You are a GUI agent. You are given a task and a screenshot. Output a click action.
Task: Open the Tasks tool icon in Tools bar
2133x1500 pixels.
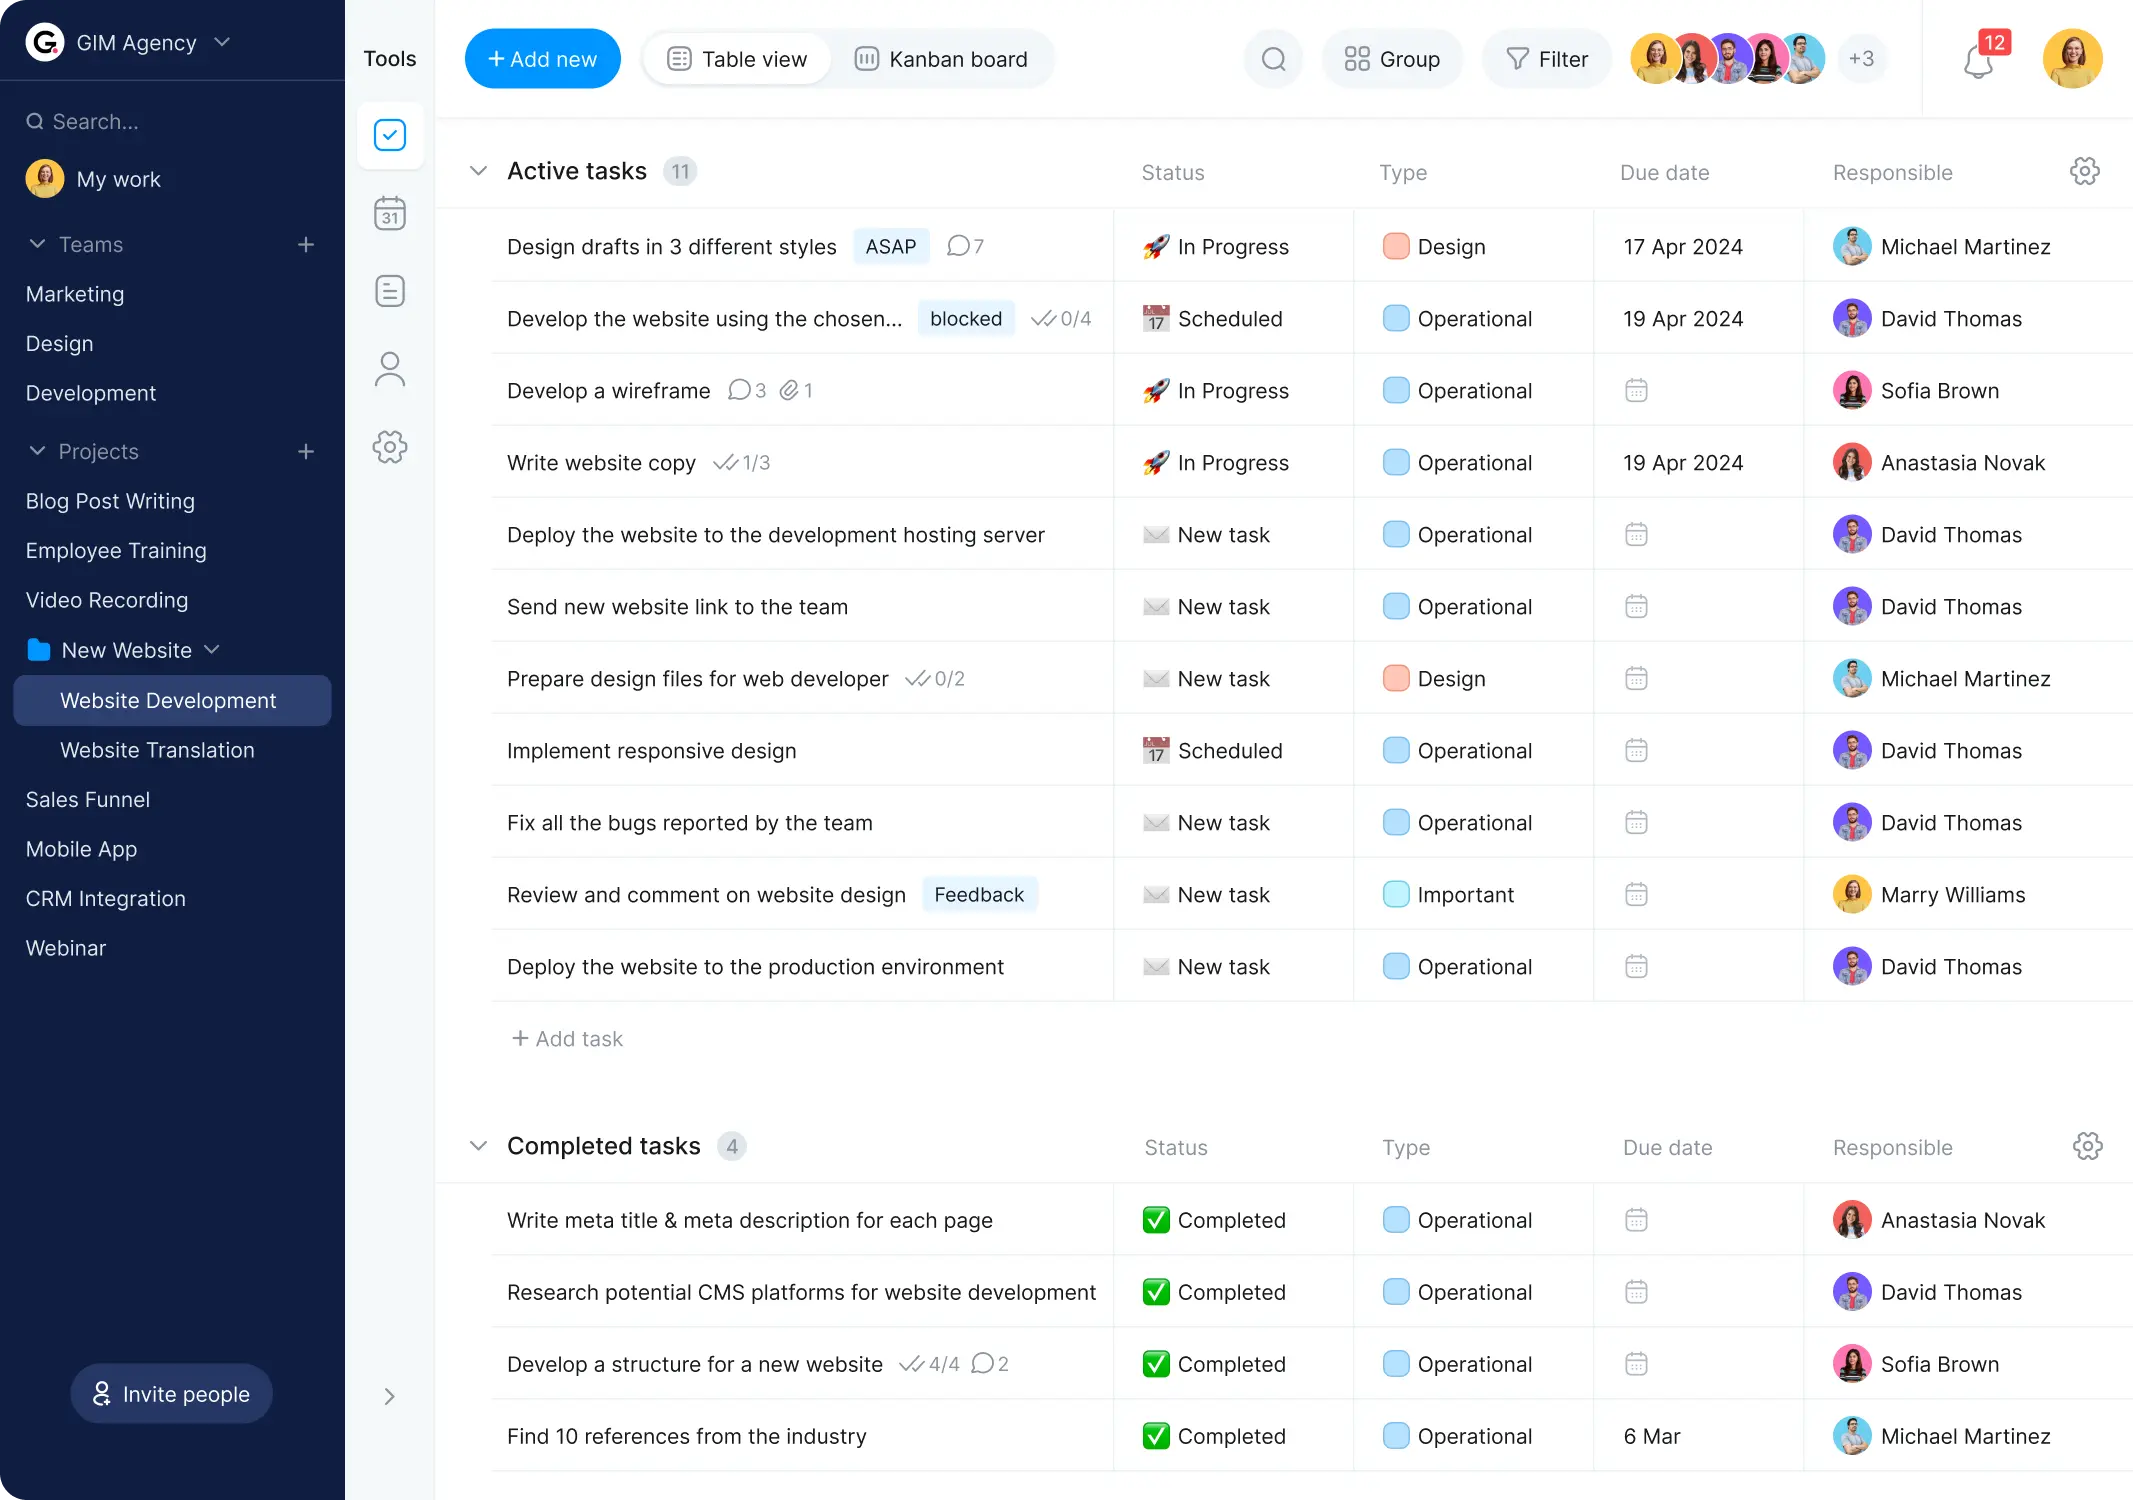pos(390,135)
